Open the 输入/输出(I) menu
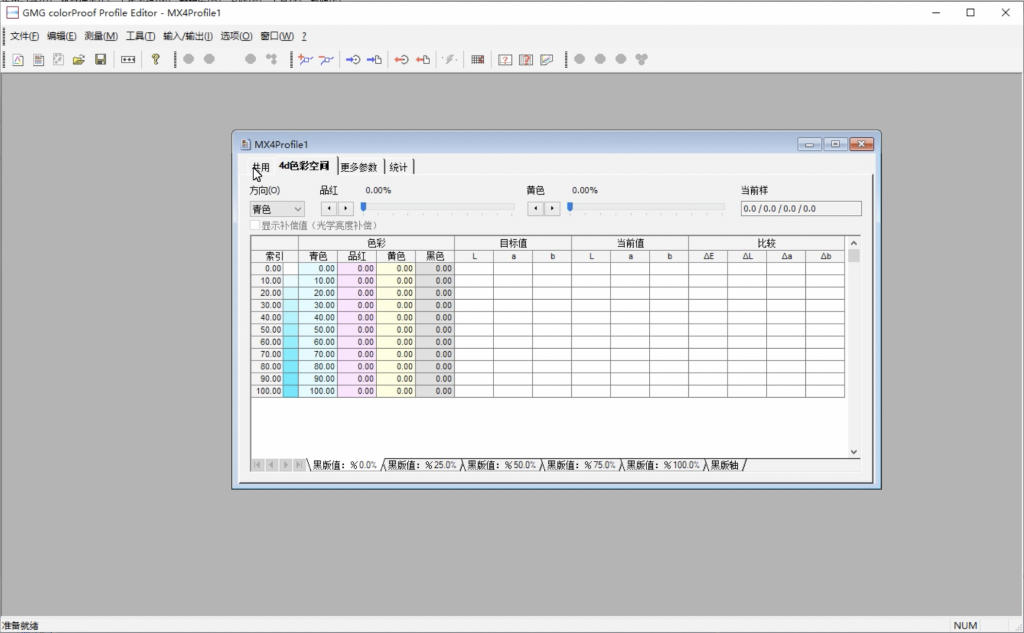This screenshot has height=633, width=1024. point(187,36)
